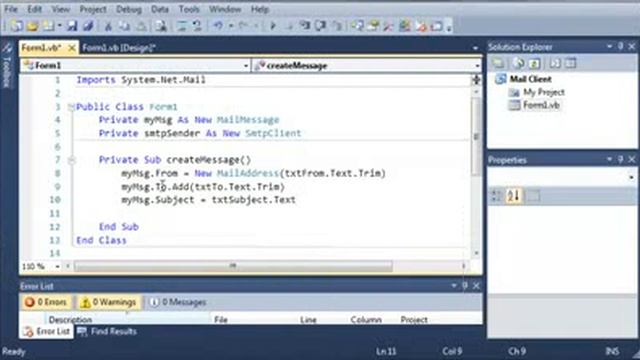Switch to Find Results tab
The height and width of the screenshot is (360, 640).
tap(107, 331)
